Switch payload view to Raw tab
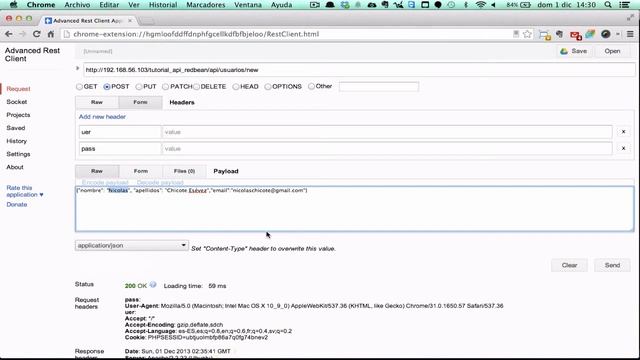The width and height of the screenshot is (640, 360). [x=97, y=171]
